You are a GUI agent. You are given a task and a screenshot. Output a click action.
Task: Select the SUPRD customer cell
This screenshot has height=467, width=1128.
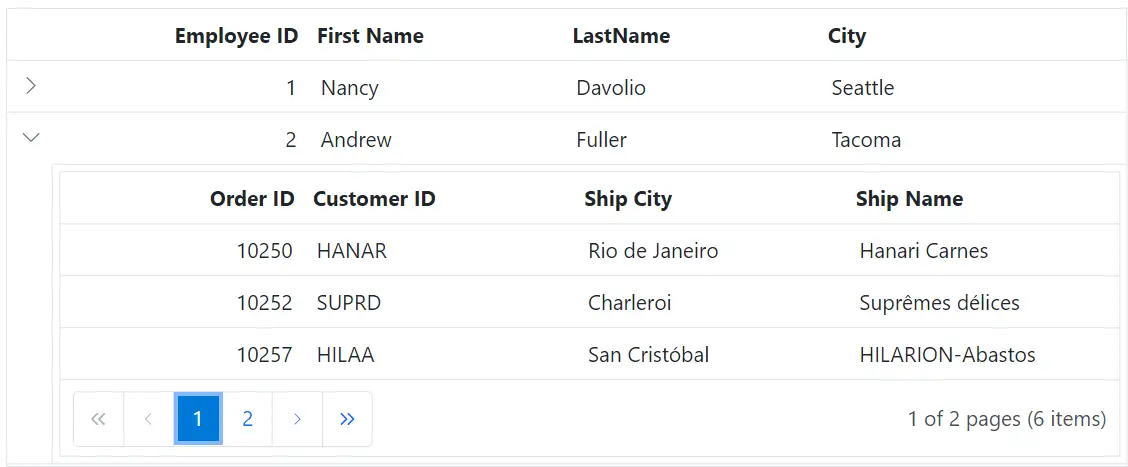(x=349, y=303)
